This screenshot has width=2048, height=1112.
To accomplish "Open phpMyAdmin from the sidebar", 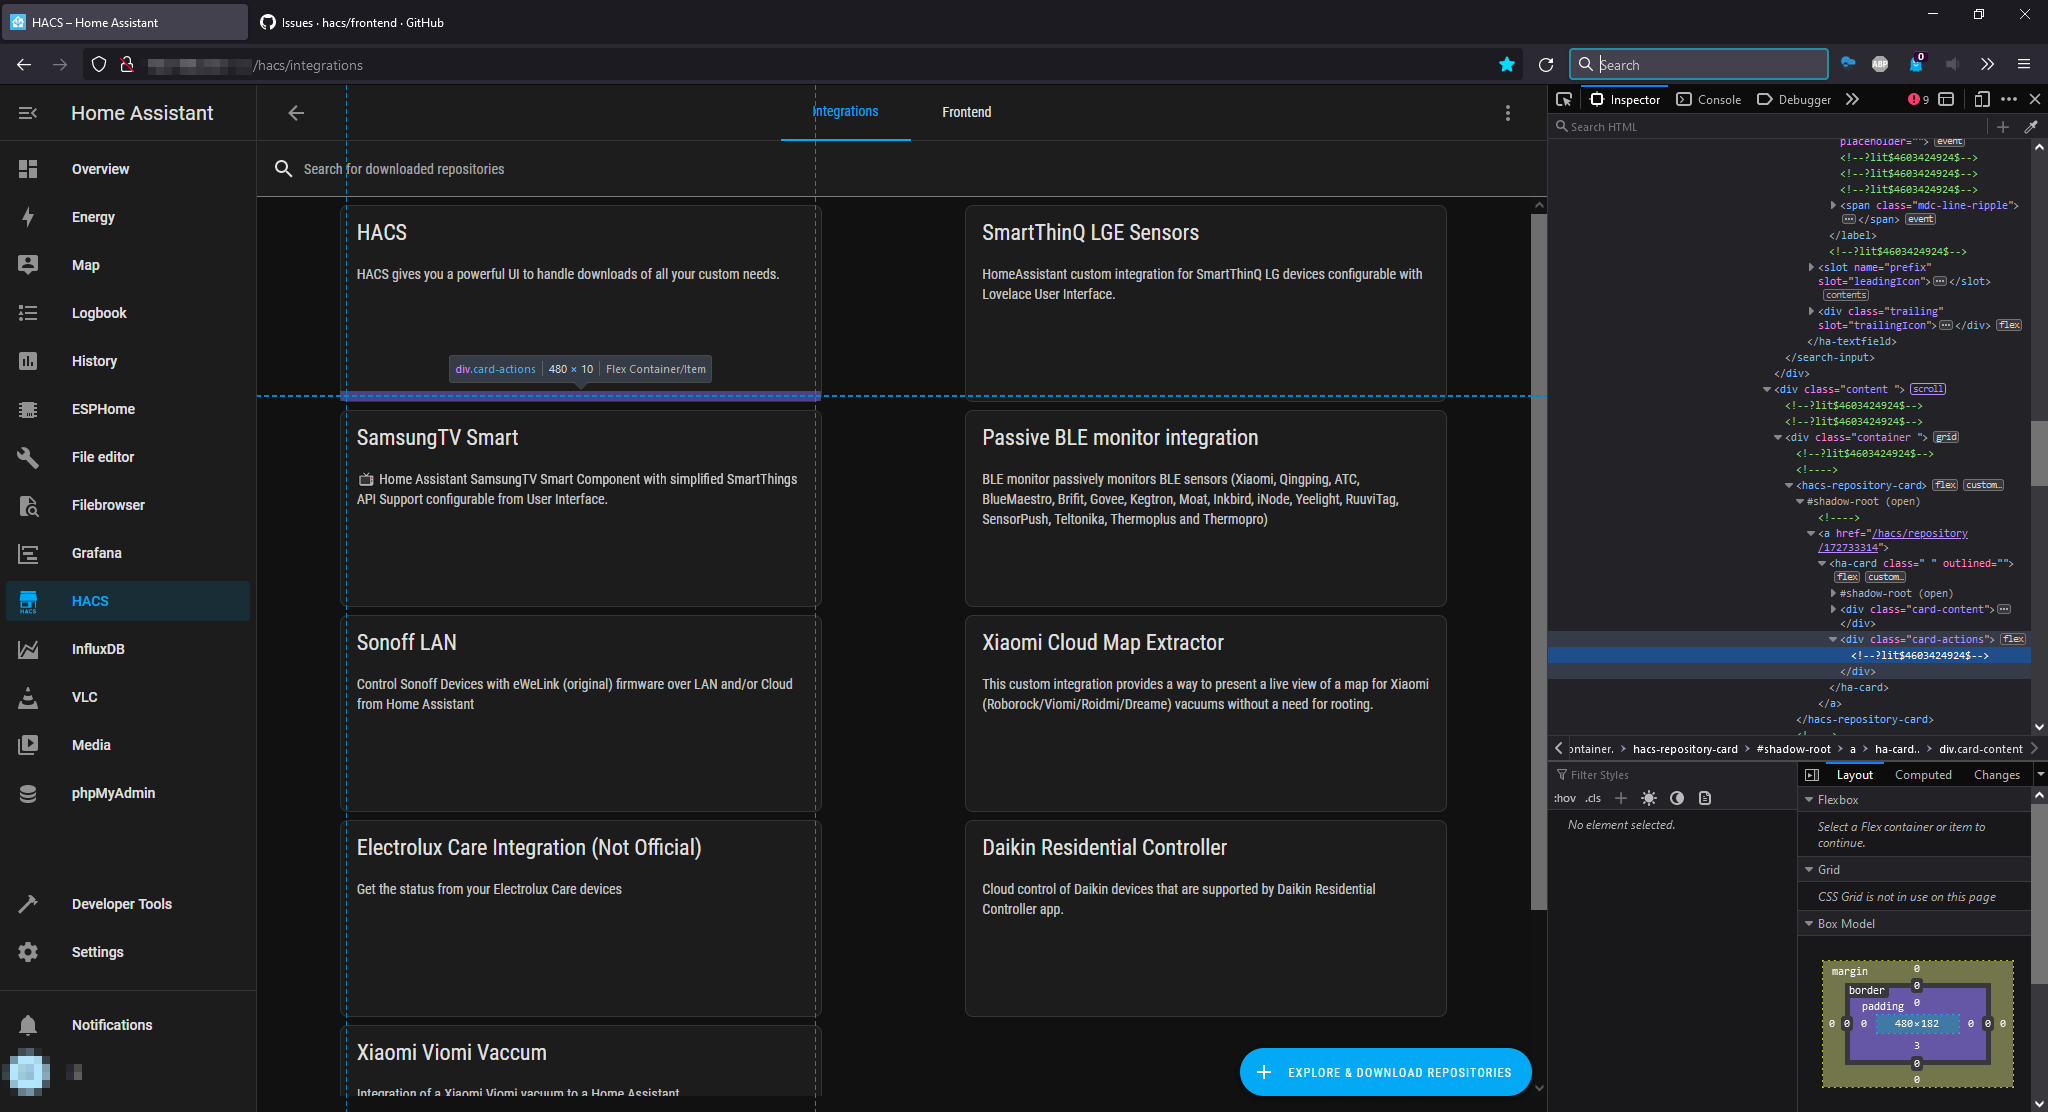I will (28, 792).
